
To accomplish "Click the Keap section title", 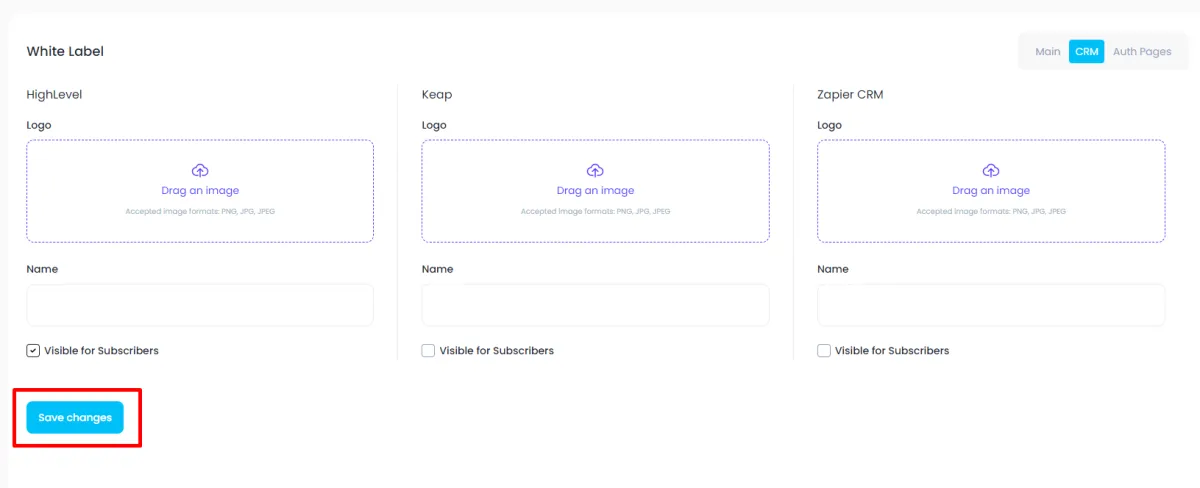I will point(437,95).
